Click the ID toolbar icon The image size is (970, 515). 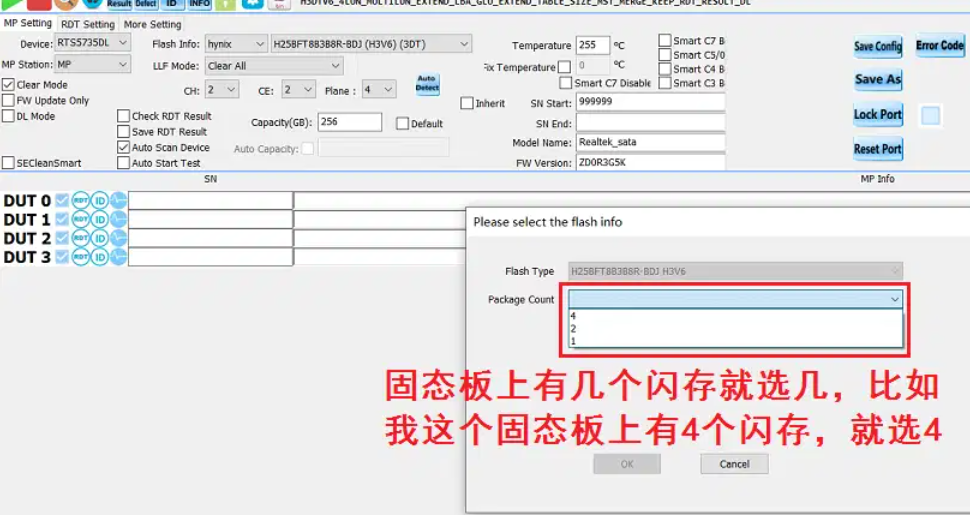(x=172, y=4)
